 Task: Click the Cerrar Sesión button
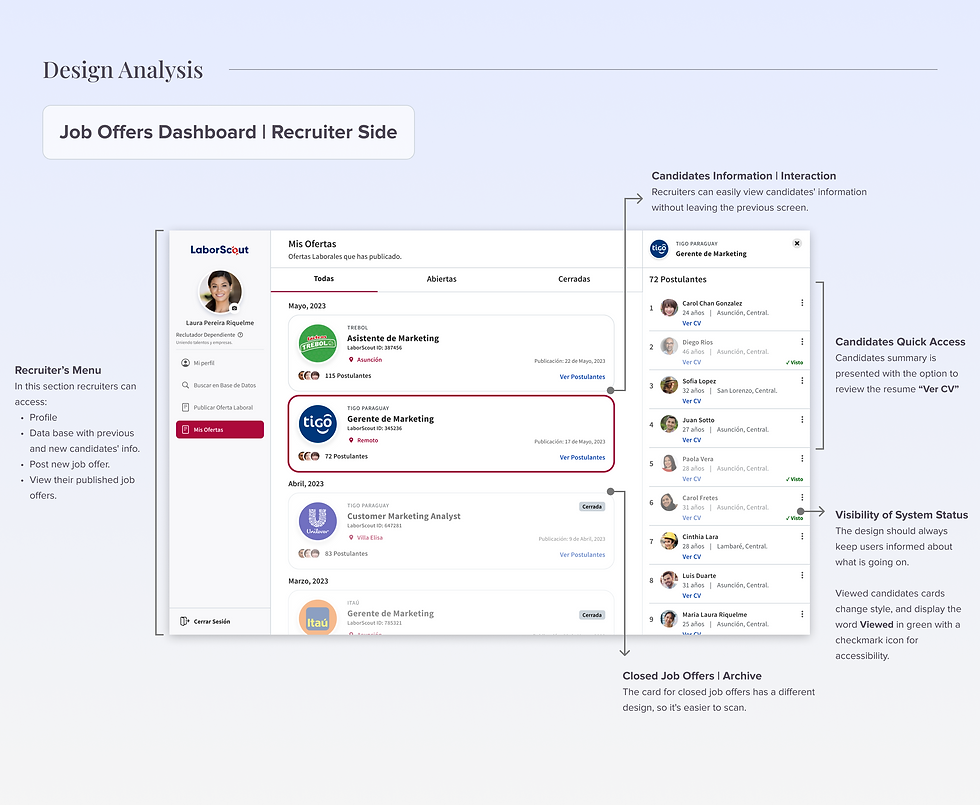(x=210, y=622)
